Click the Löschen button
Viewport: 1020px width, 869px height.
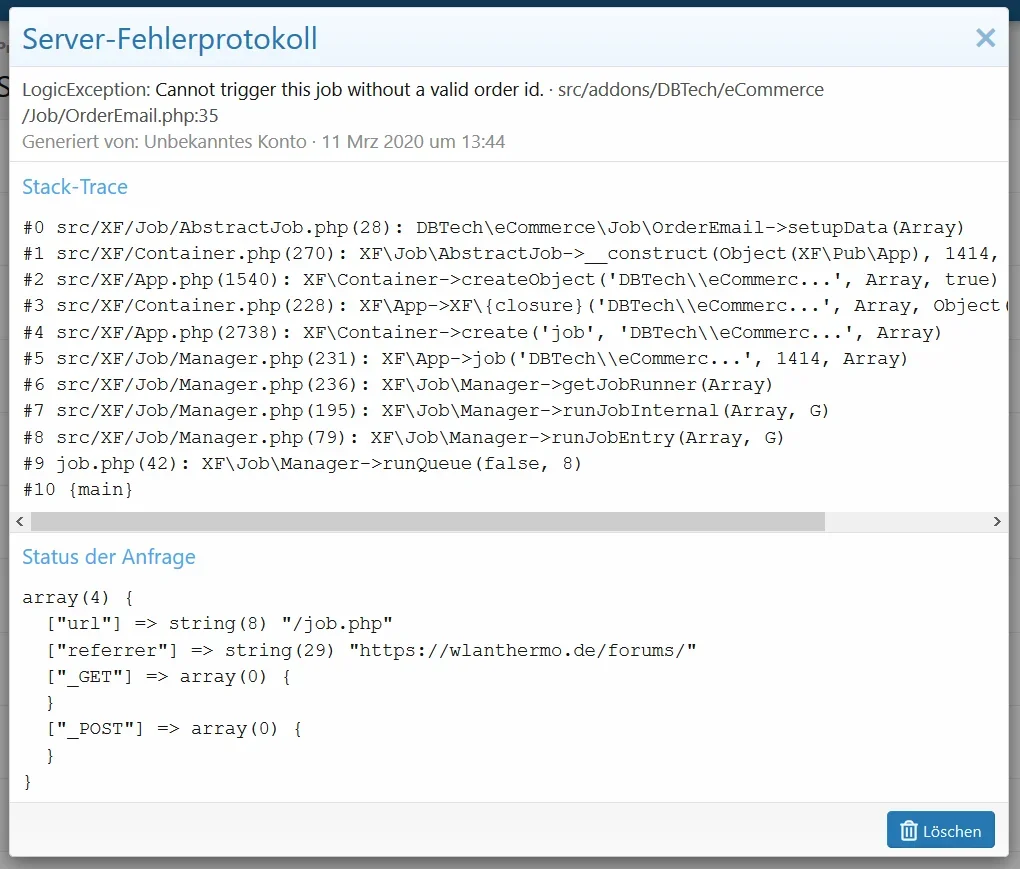click(x=941, y=829)
